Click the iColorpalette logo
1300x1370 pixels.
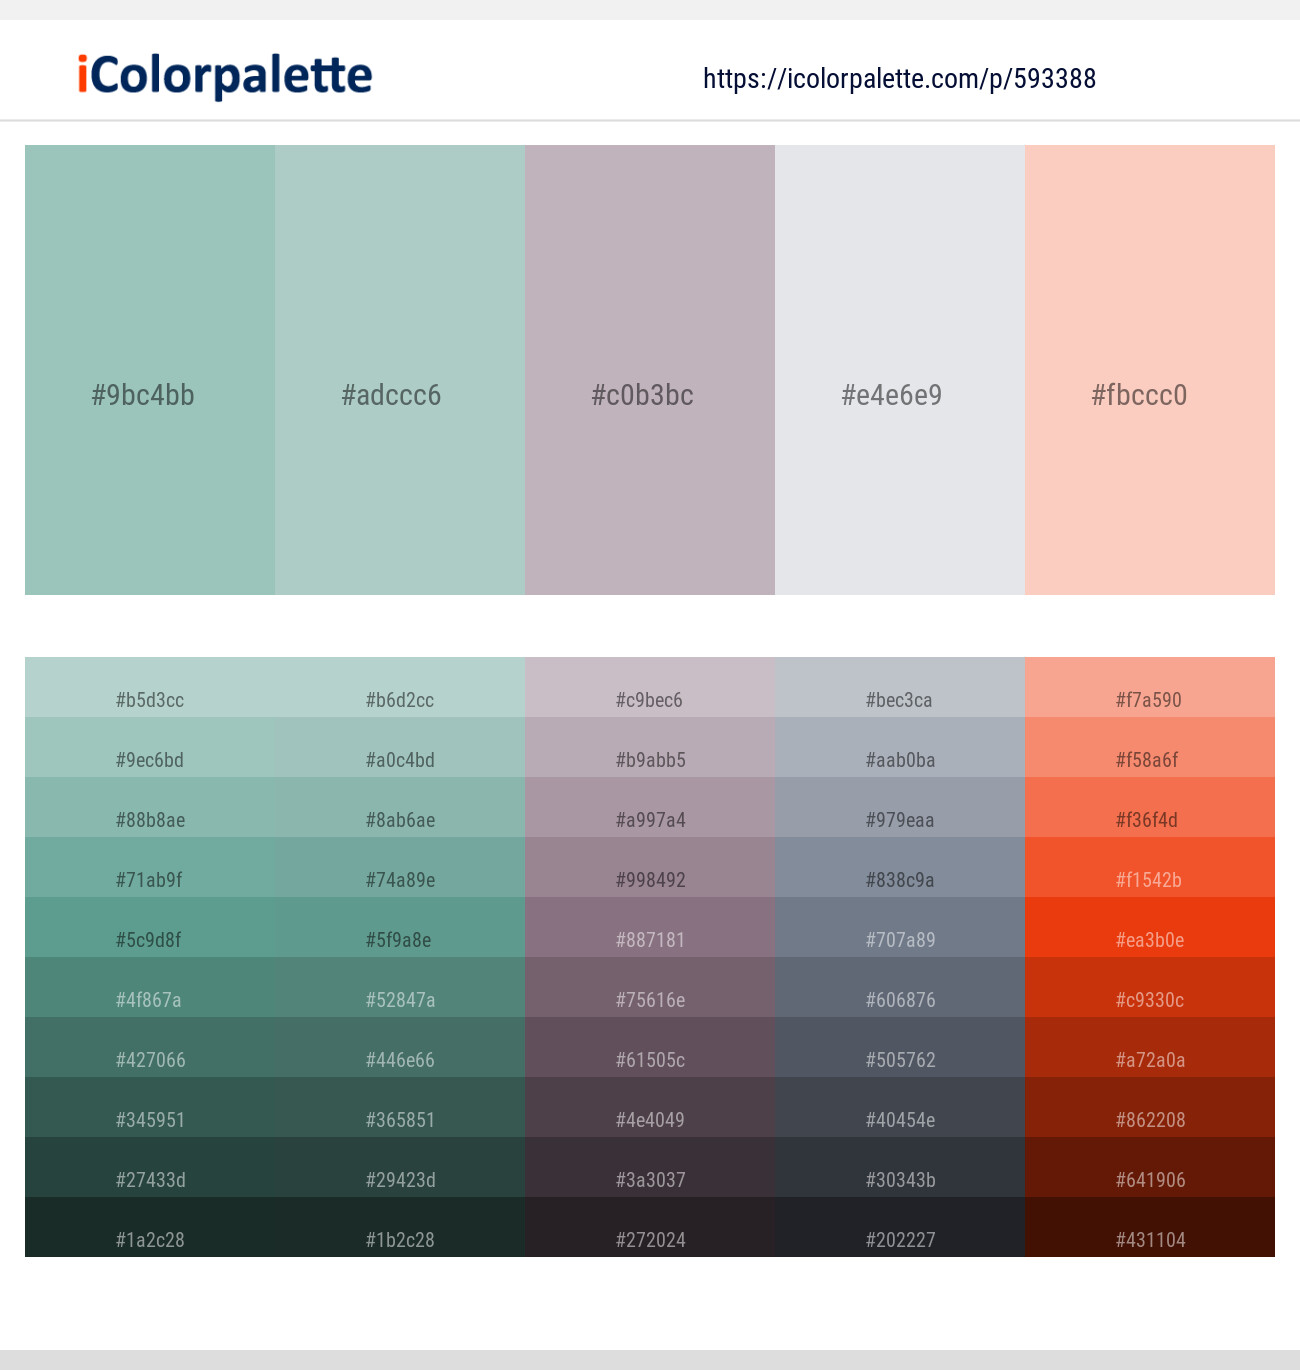[x=225, y=76]
